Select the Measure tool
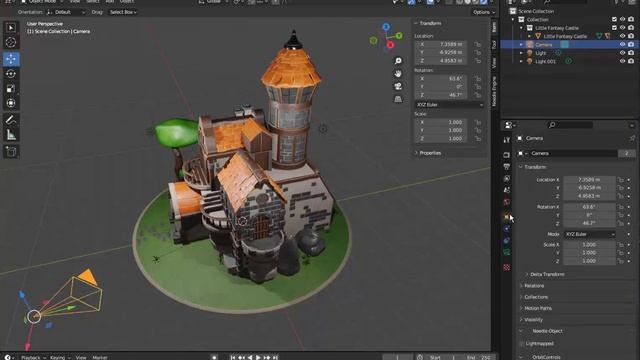This screenshot has width=640, height=360. [11, 134]
